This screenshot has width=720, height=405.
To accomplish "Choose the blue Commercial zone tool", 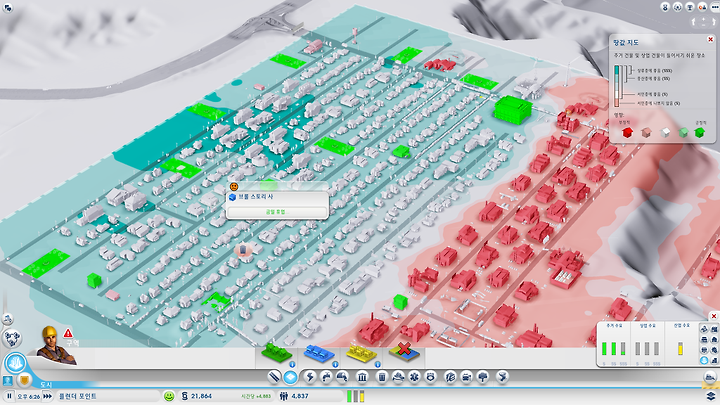I will (319, 354).
